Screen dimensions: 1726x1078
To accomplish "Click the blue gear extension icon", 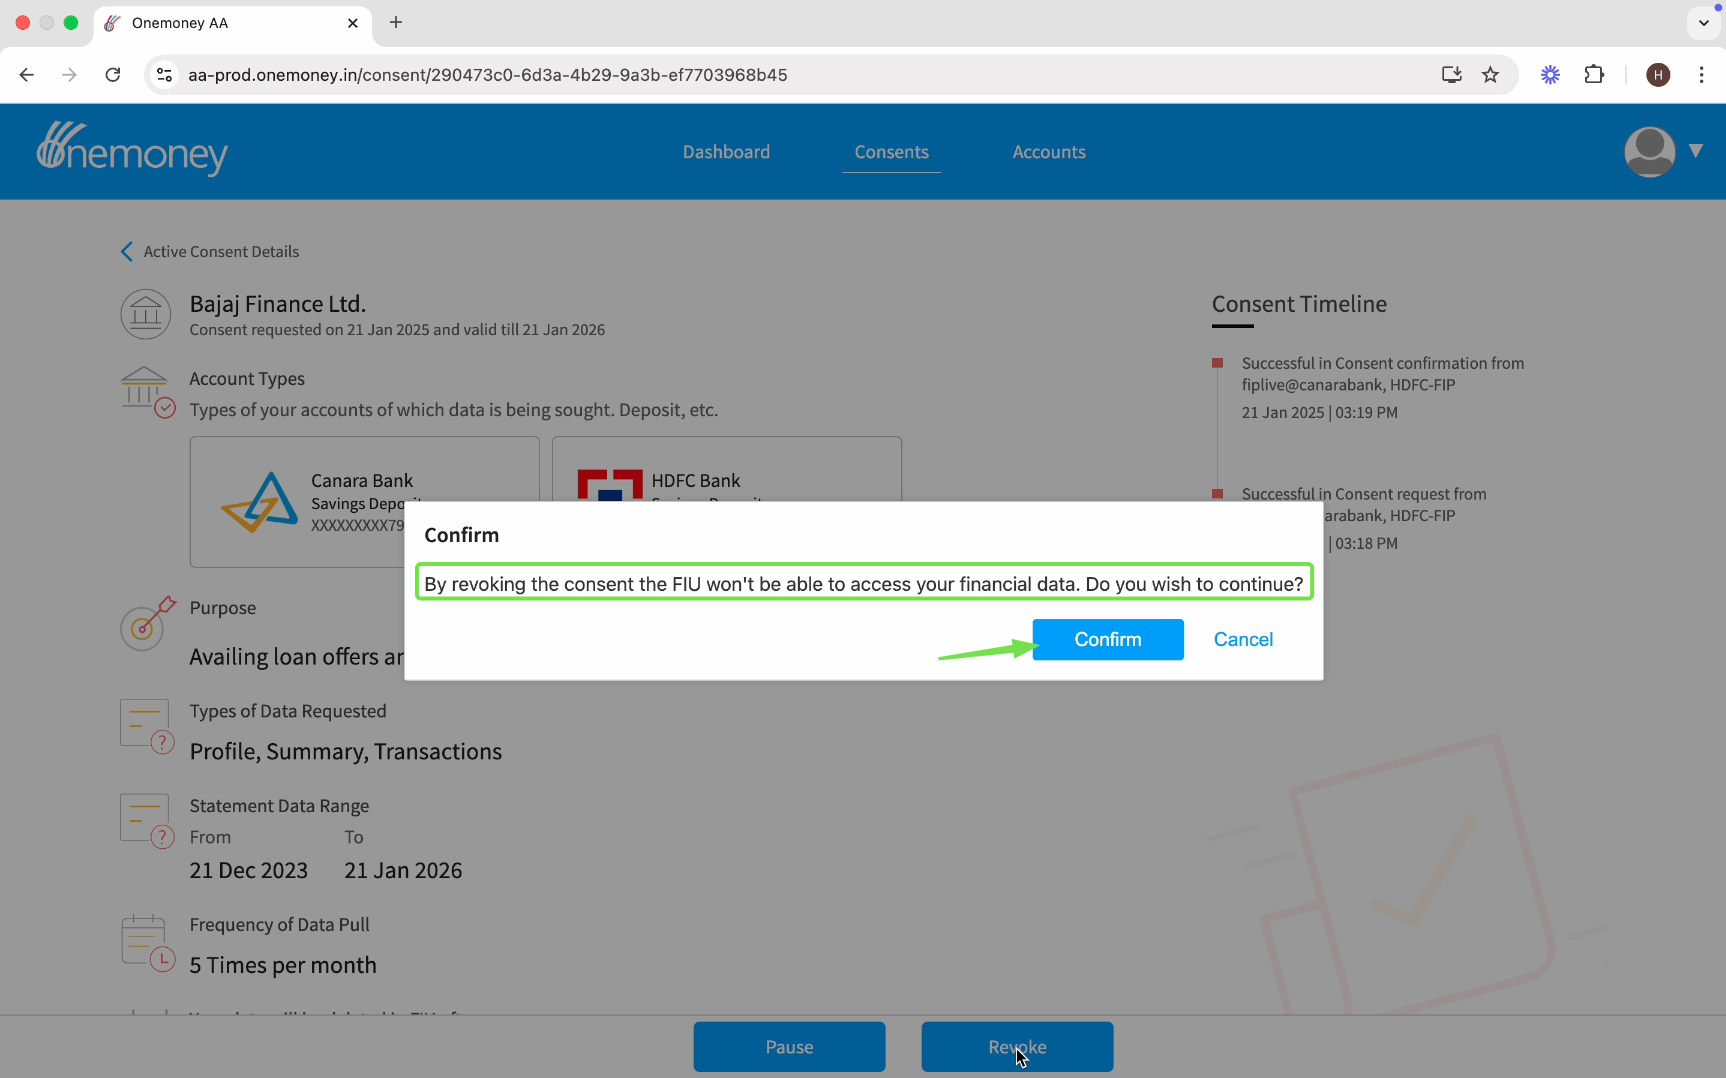I will point(1550,75).
